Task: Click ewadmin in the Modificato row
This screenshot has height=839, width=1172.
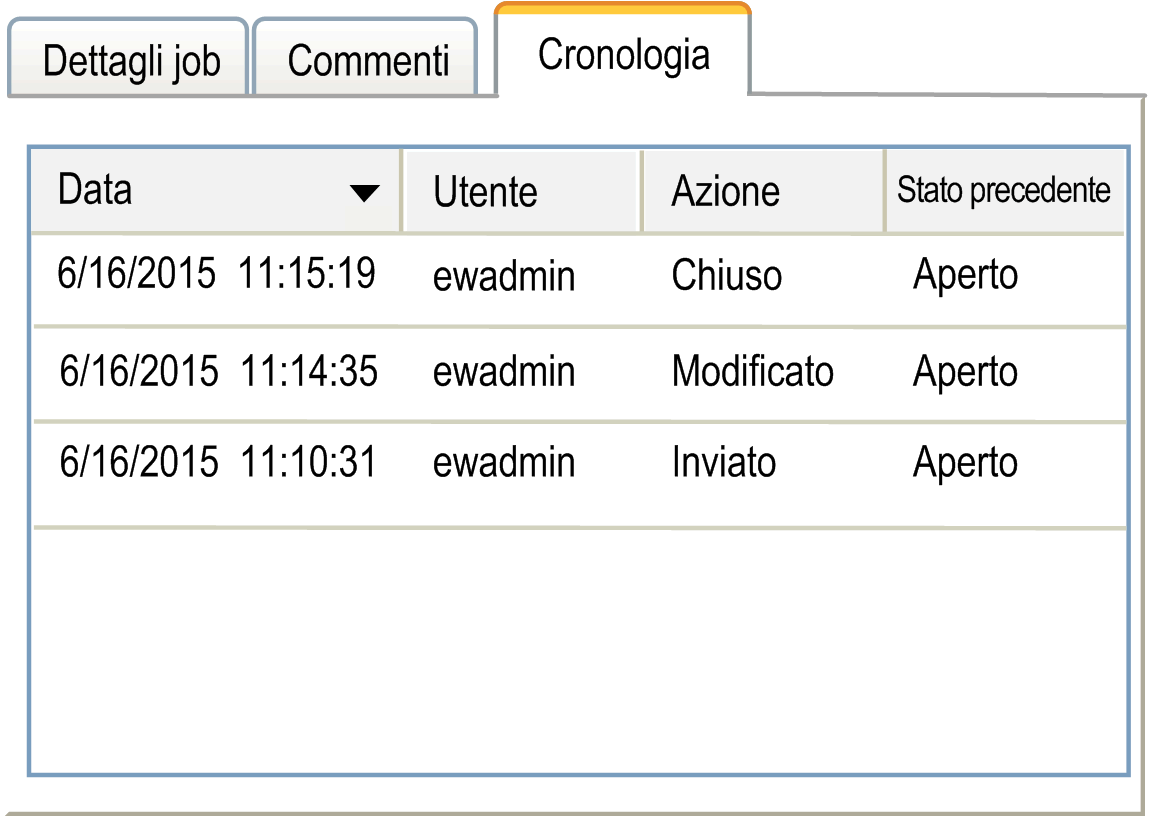Action: [x=503, y=372]
